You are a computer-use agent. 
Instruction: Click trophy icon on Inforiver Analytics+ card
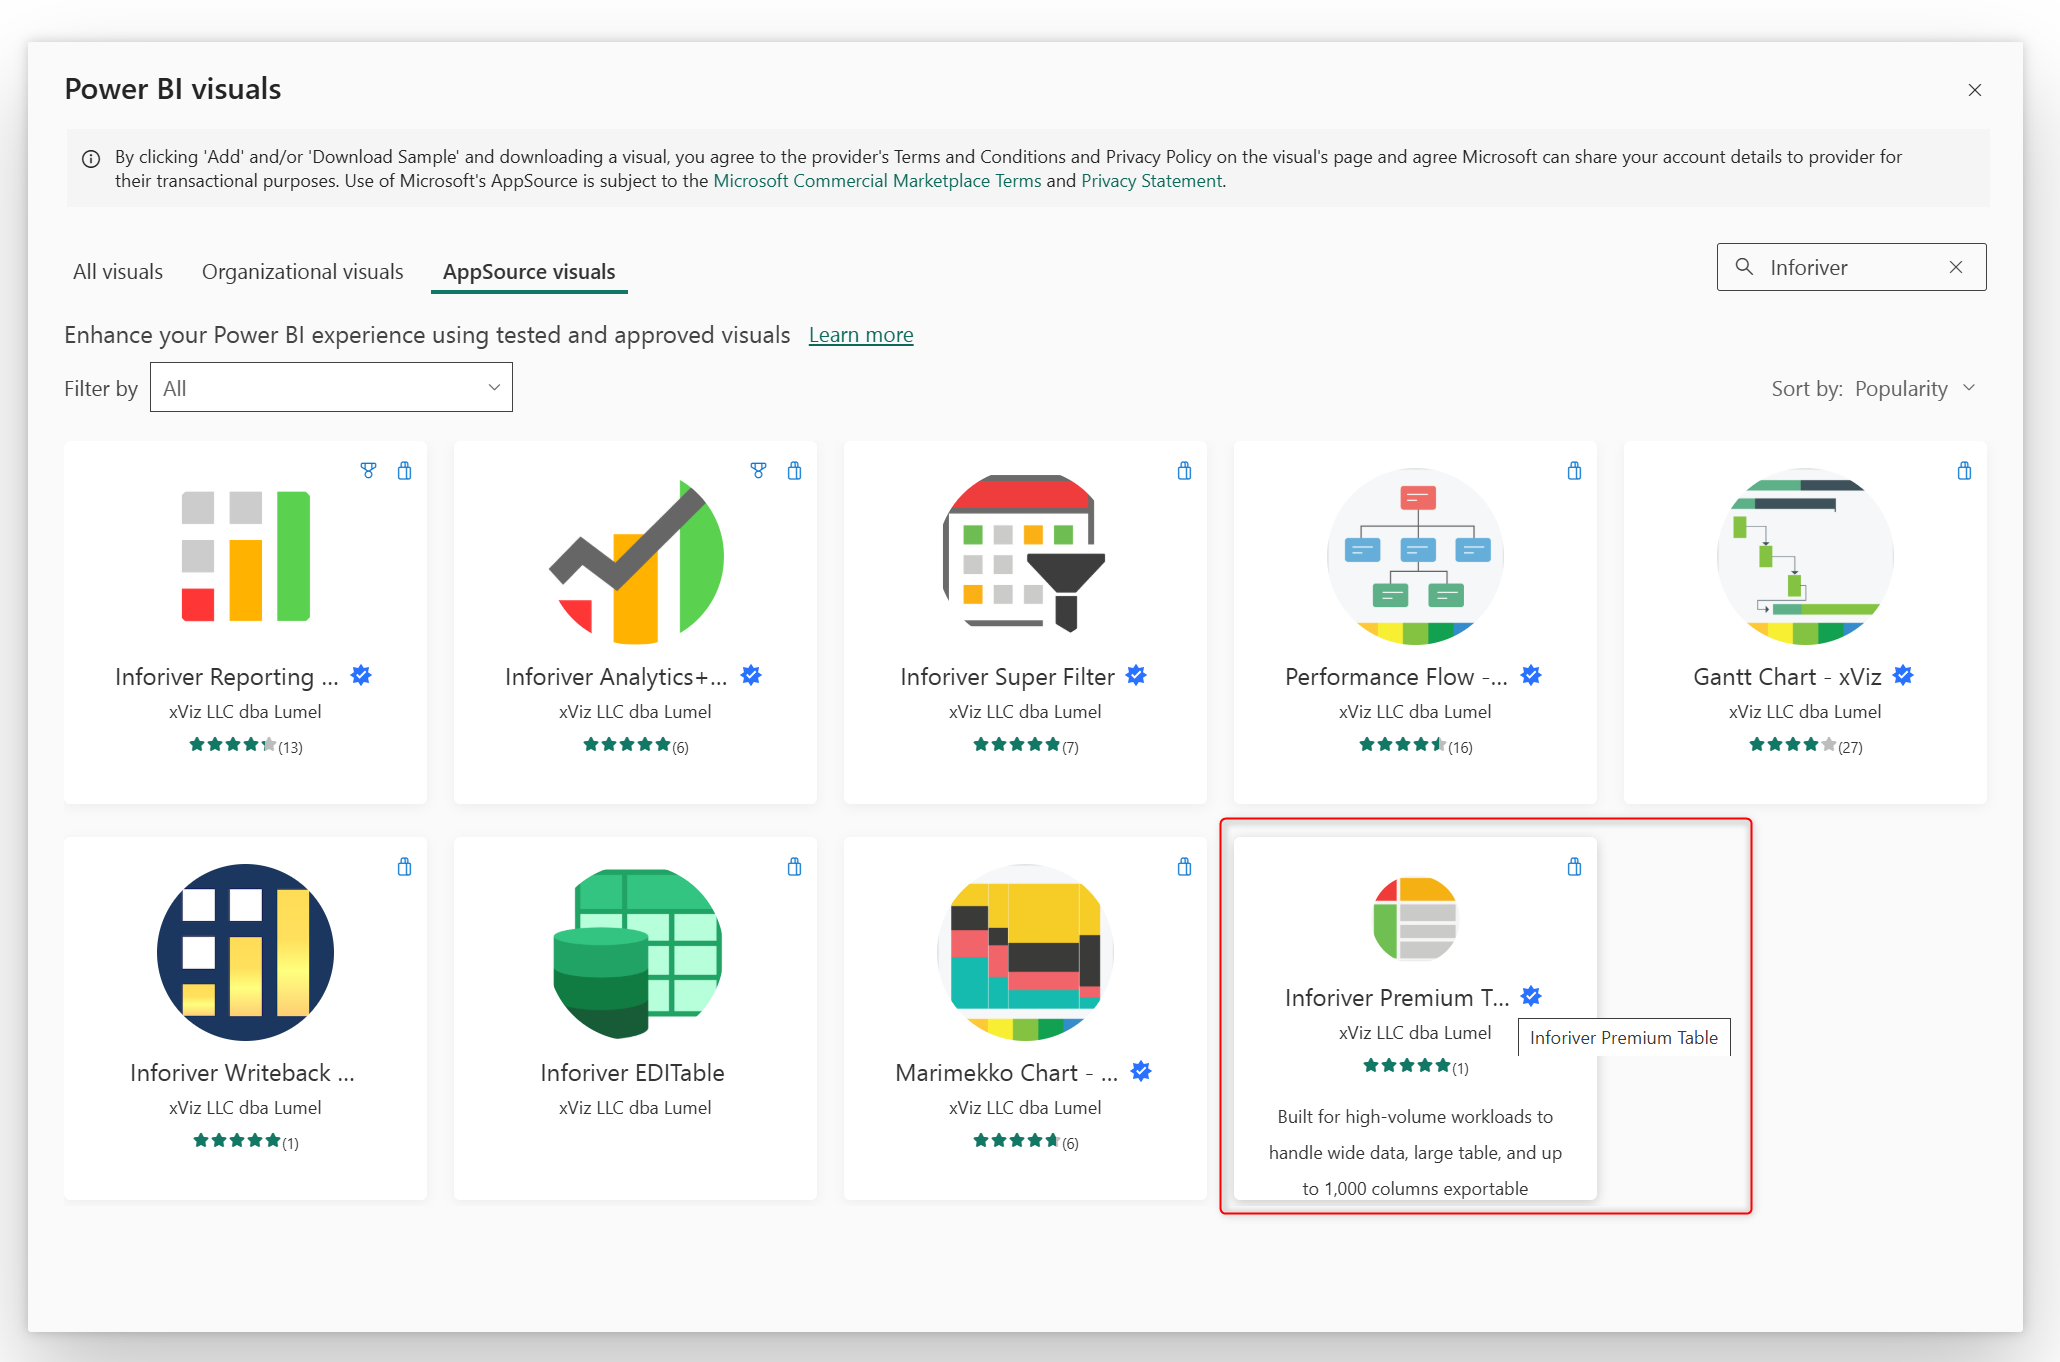[758, 471]
